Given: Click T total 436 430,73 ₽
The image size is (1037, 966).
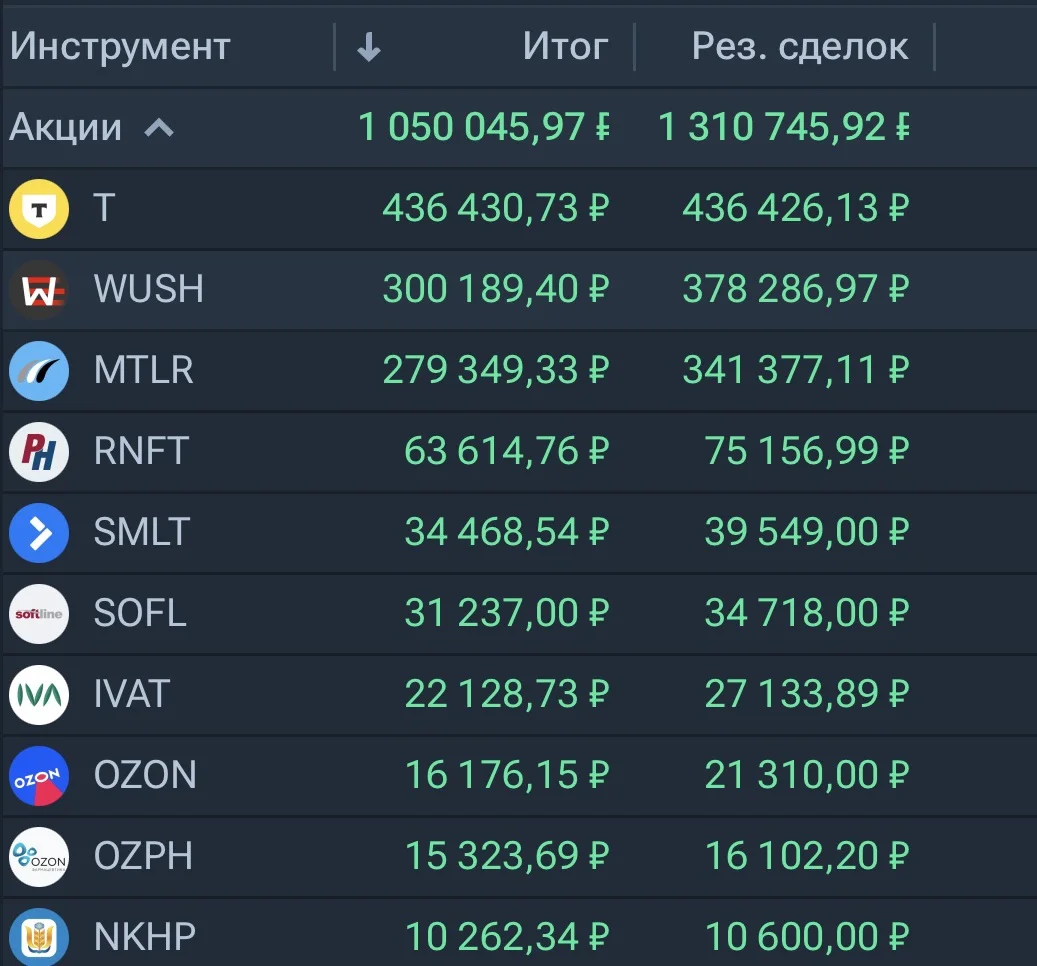Looking at the screenshot, I should coord(495,208).
